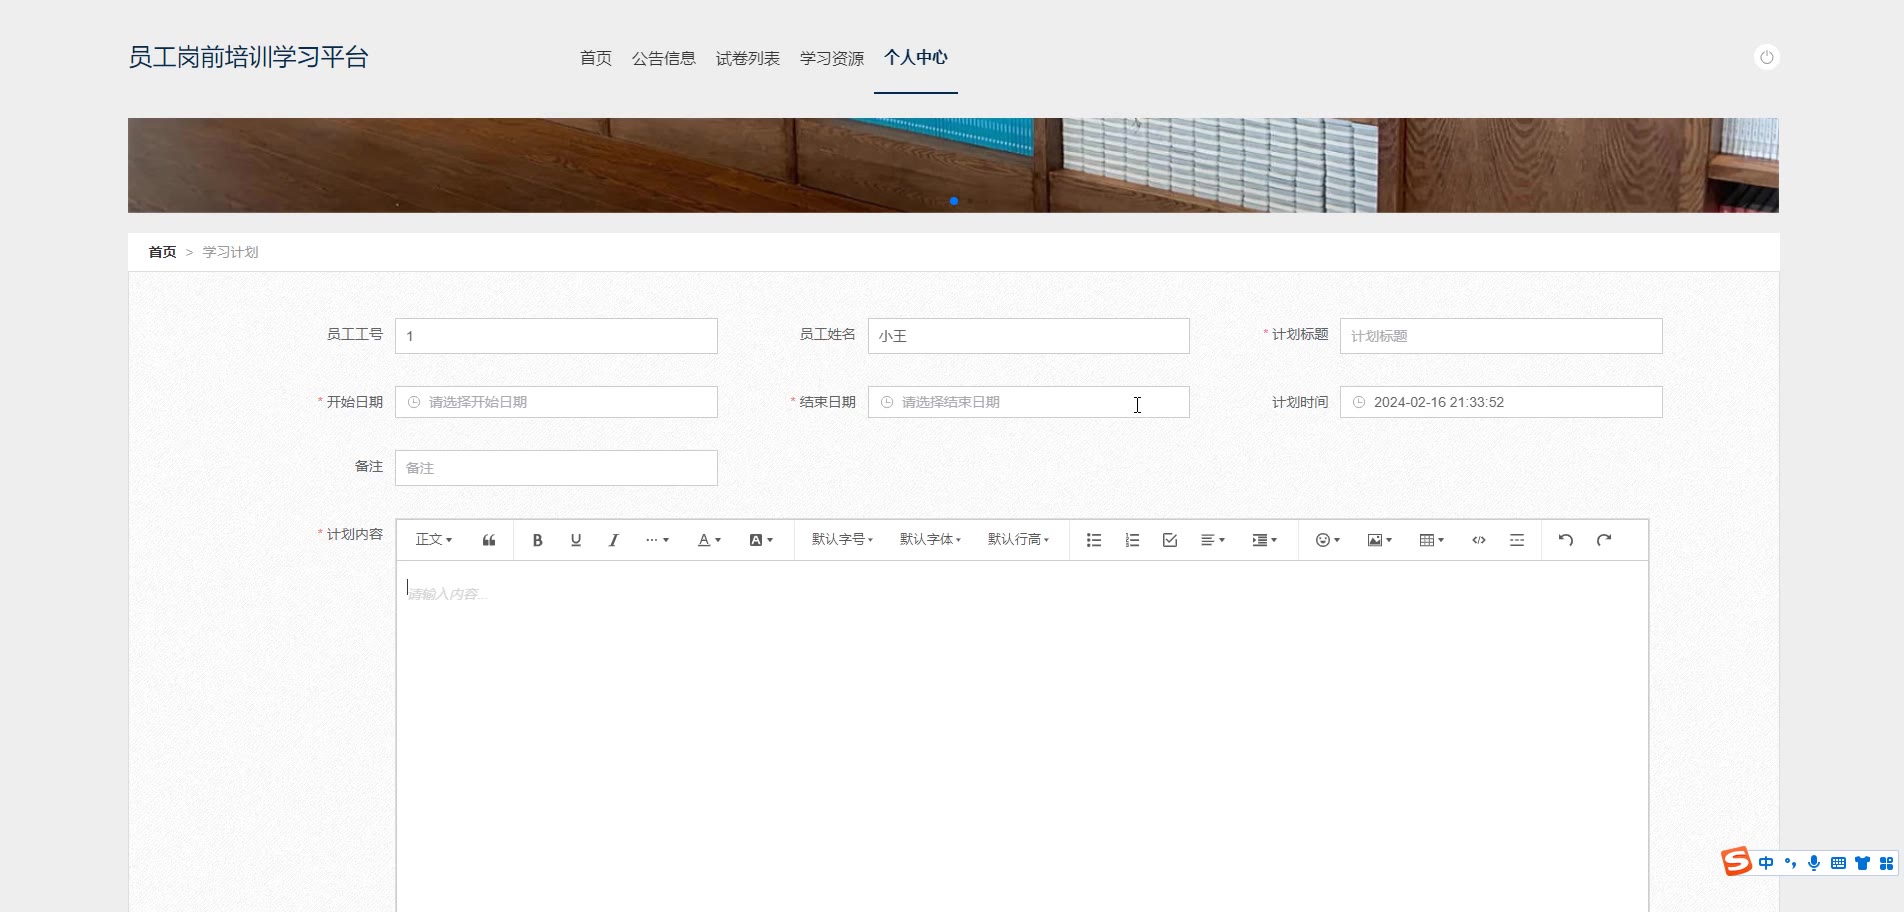
Task: Click the 首页 breadcrumb link
Action: pos(162,252)
